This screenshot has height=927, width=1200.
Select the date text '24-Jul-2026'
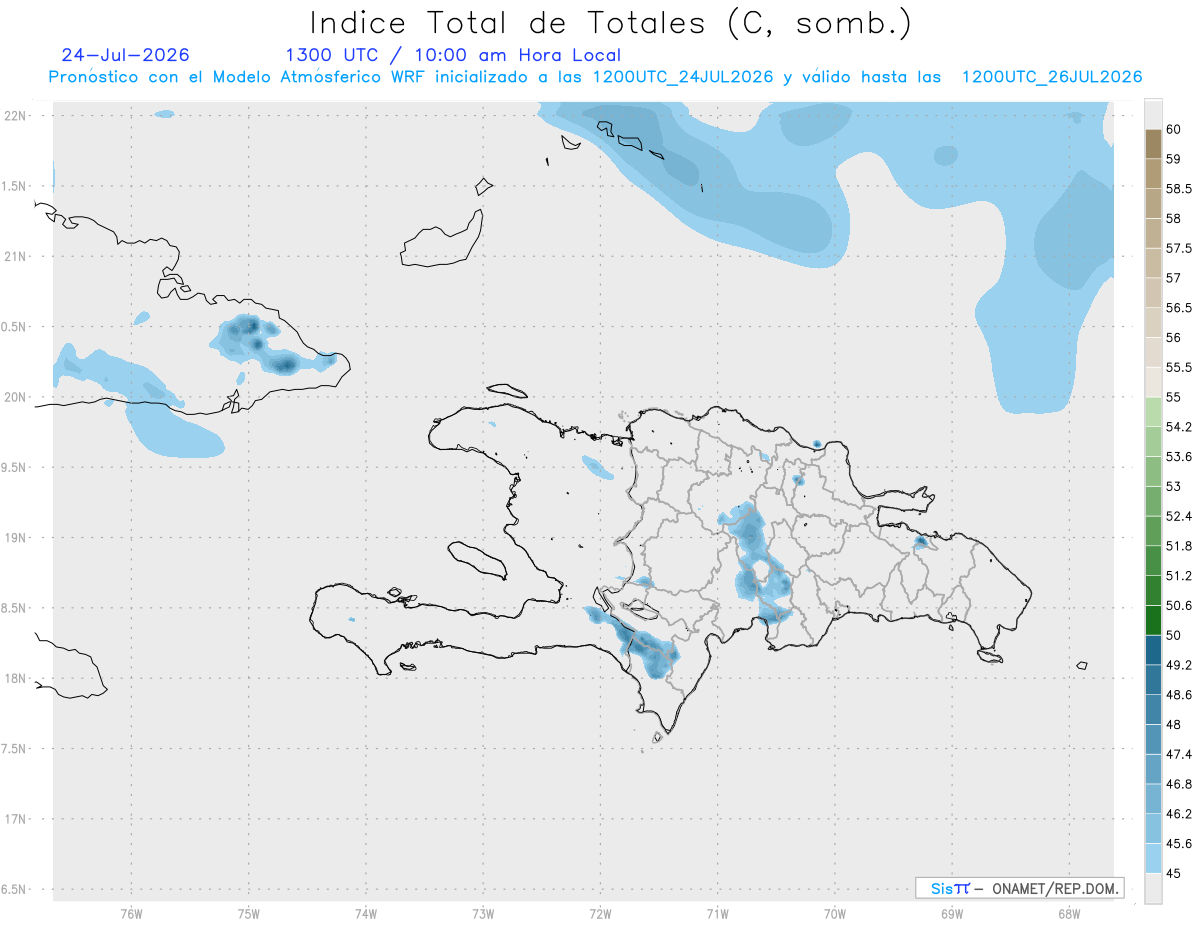click(125, 55)
